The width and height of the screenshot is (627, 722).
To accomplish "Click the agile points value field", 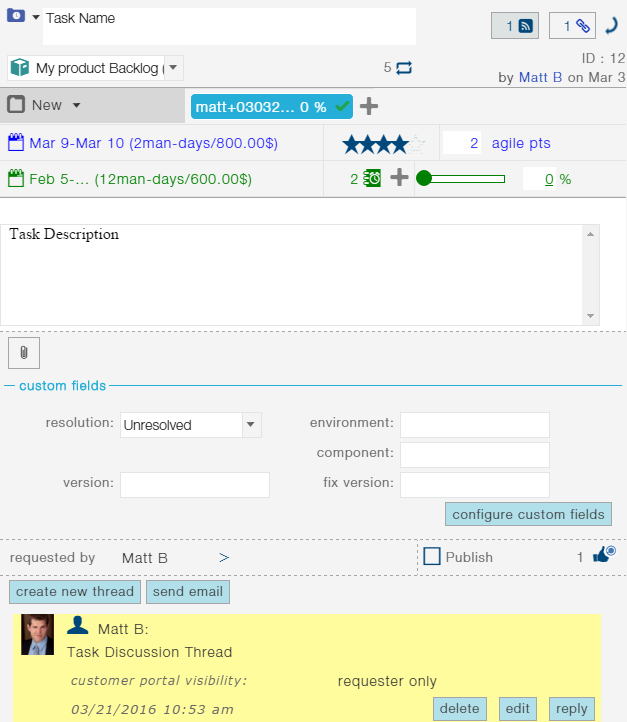I will (462, 143).
